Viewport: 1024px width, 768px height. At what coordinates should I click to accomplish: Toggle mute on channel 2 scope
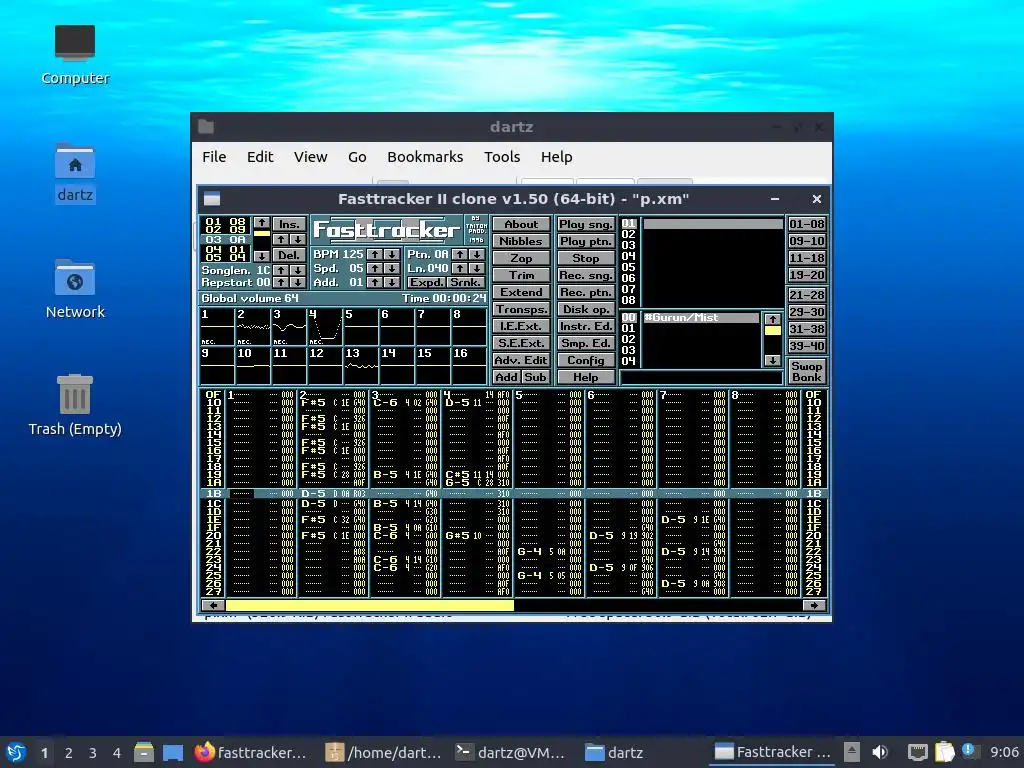(253, 327)
